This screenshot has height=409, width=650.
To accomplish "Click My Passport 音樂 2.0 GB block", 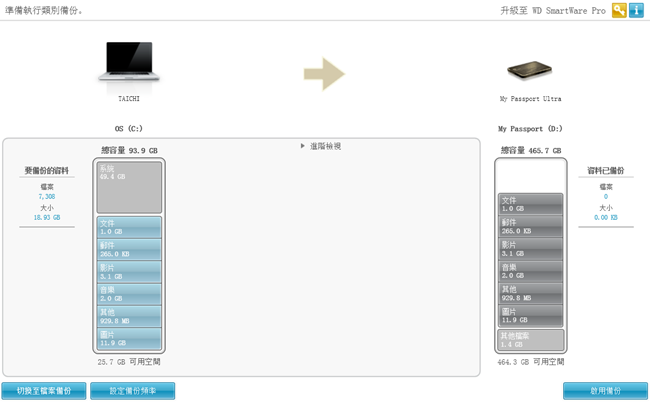I will [531, 271].
